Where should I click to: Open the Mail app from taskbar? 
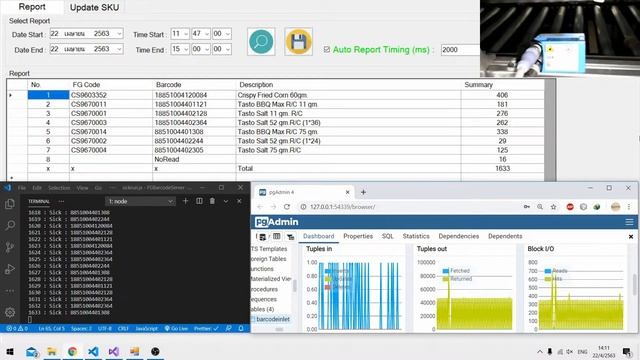click(31, 351)
